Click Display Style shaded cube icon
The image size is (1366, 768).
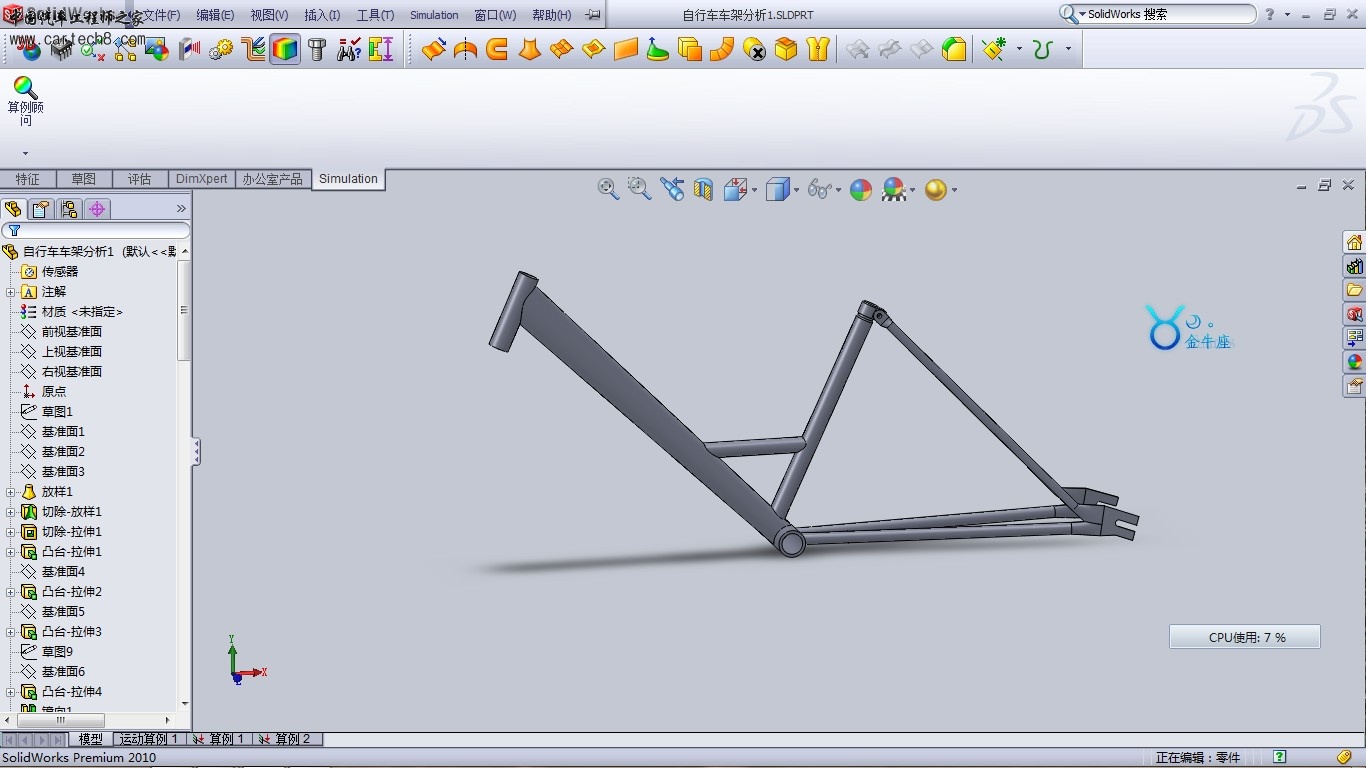click(777, 189)
